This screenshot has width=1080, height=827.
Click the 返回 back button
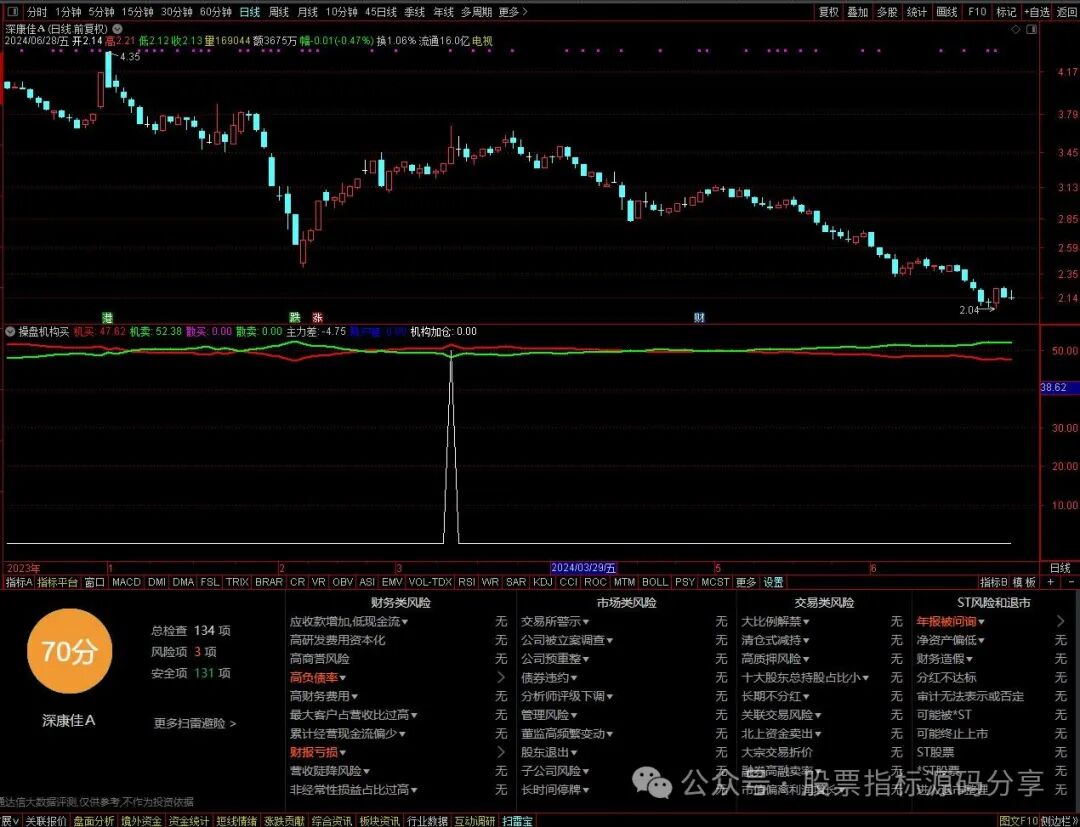coord(1066,12)
